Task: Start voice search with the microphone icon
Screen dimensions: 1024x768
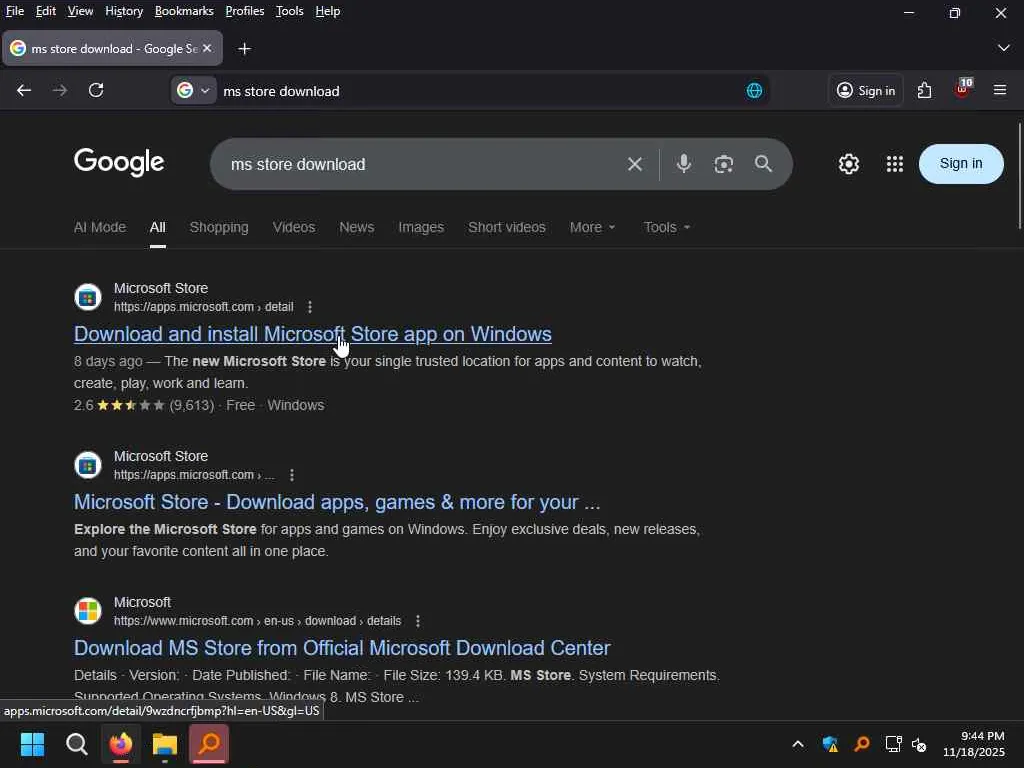Action: tap(683, 163)
